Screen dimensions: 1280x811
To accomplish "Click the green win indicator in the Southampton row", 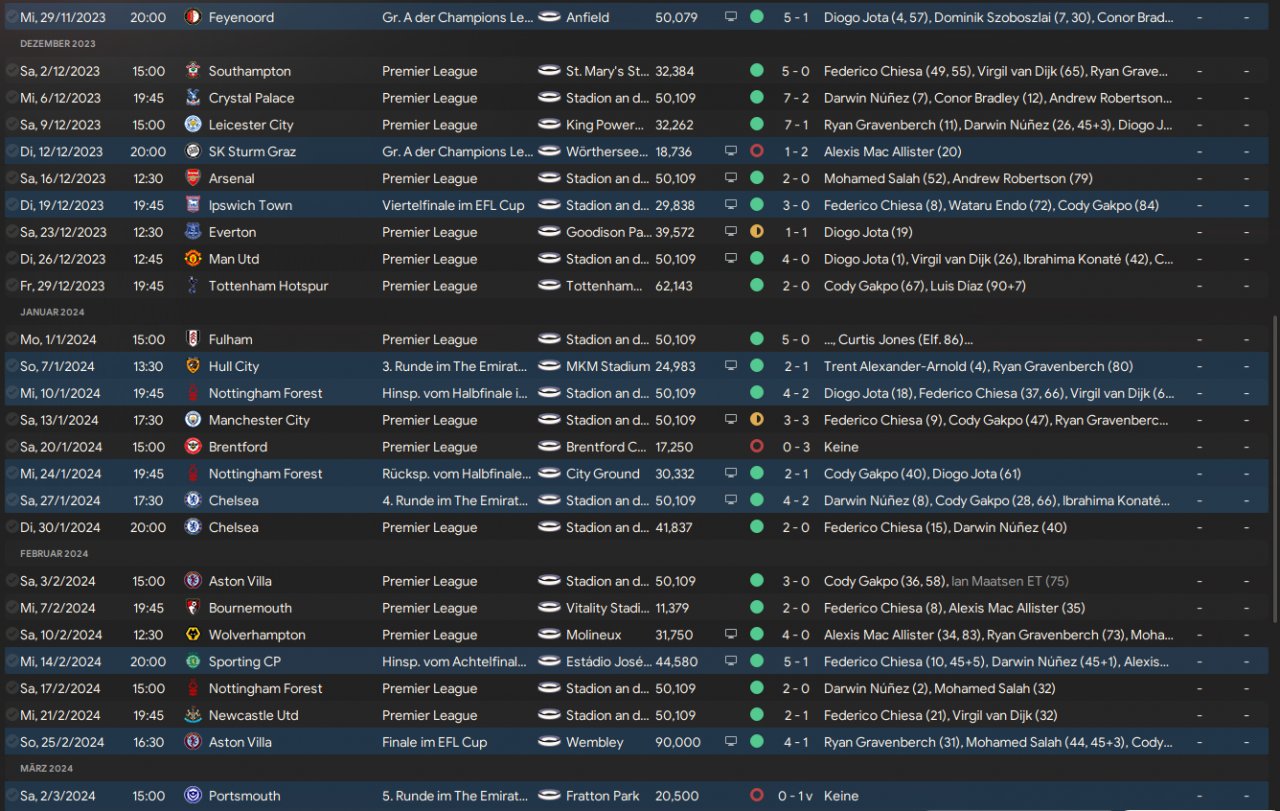I will (757, 71).
